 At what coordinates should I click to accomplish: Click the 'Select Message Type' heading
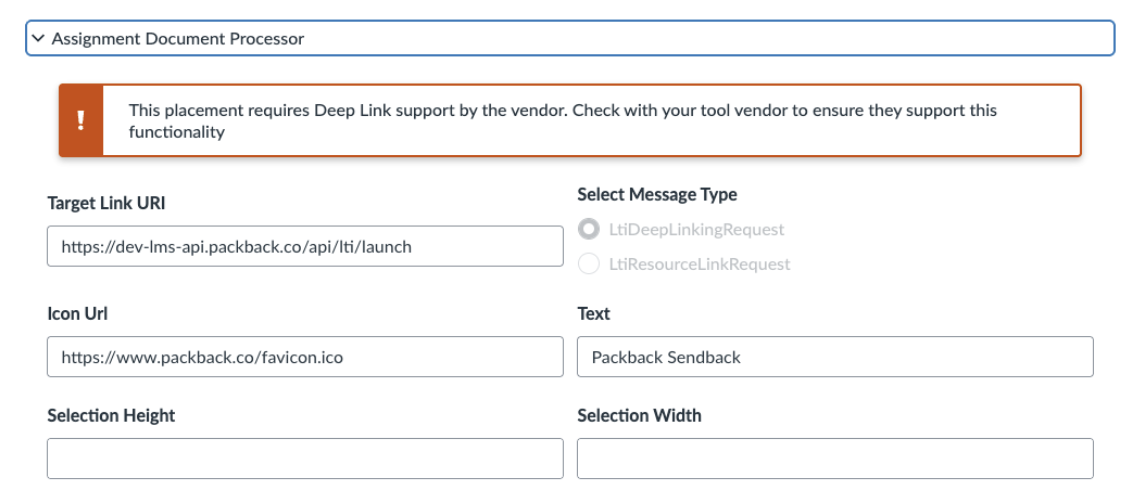click(x=656, y=195)
